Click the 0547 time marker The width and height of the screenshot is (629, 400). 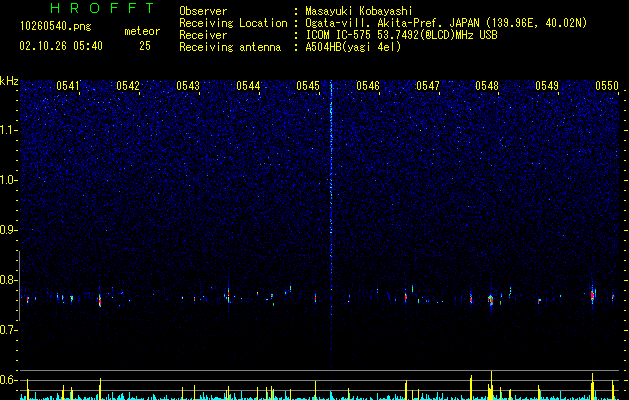coord(428,86)
